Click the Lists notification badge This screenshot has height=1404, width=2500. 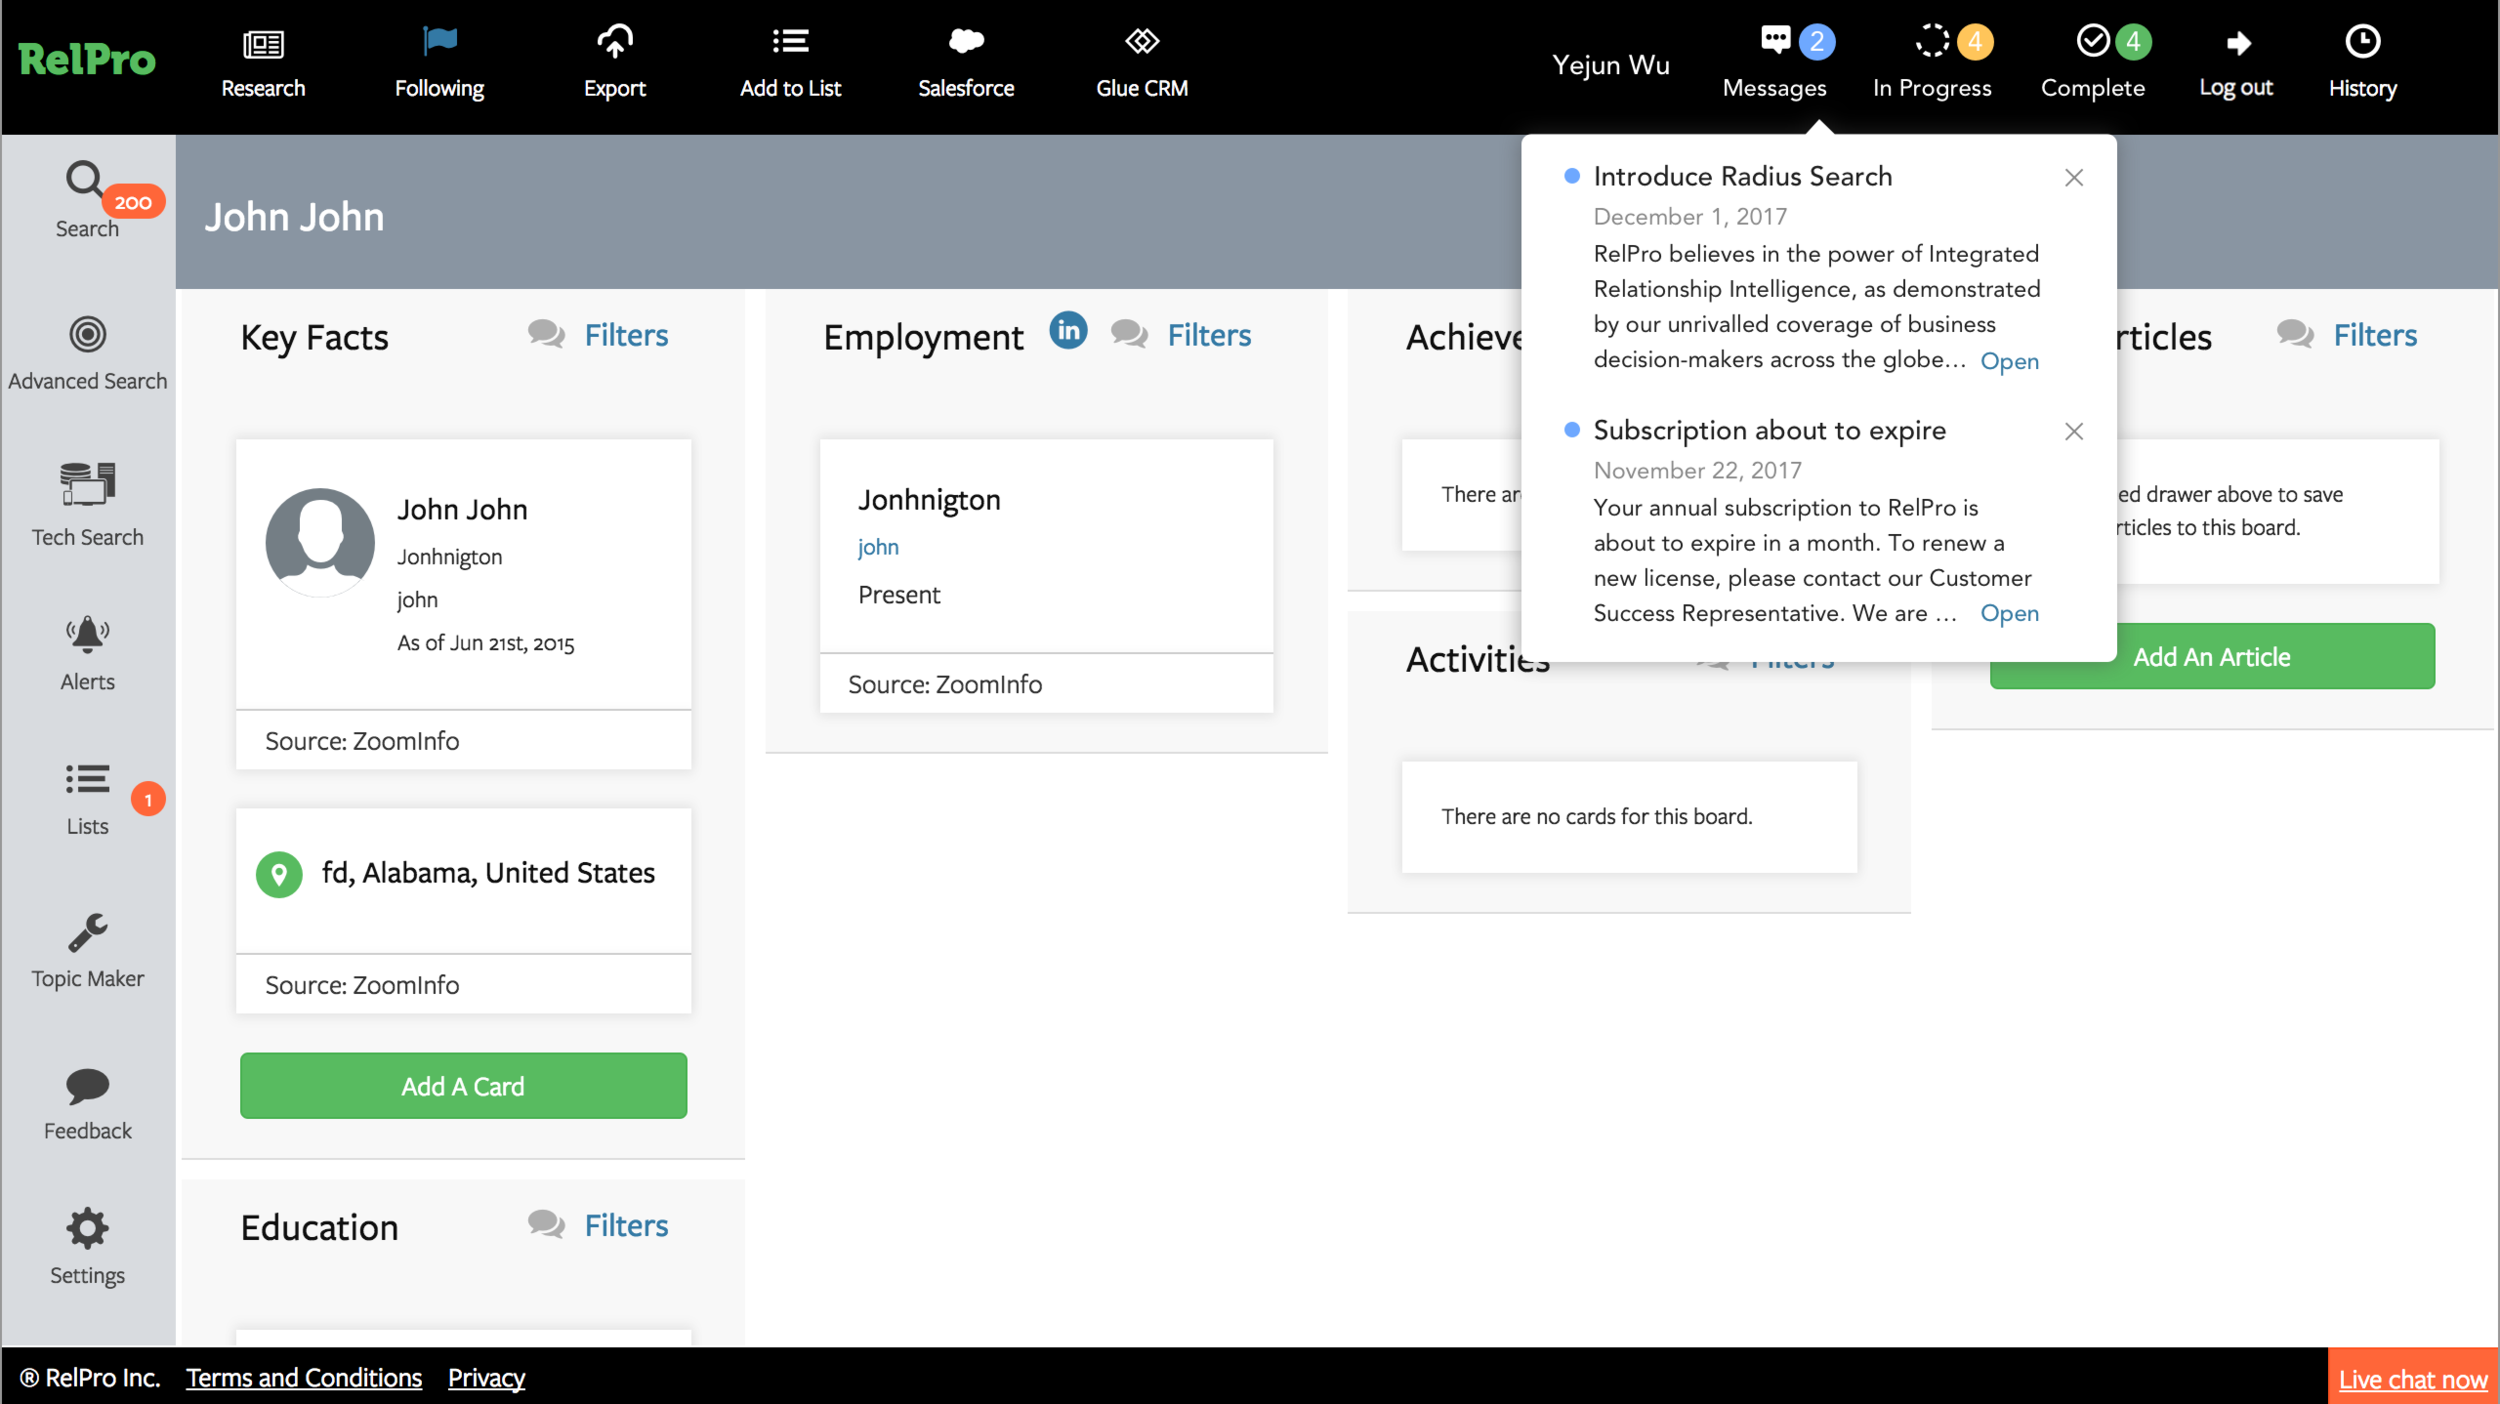tap(148, 800)
